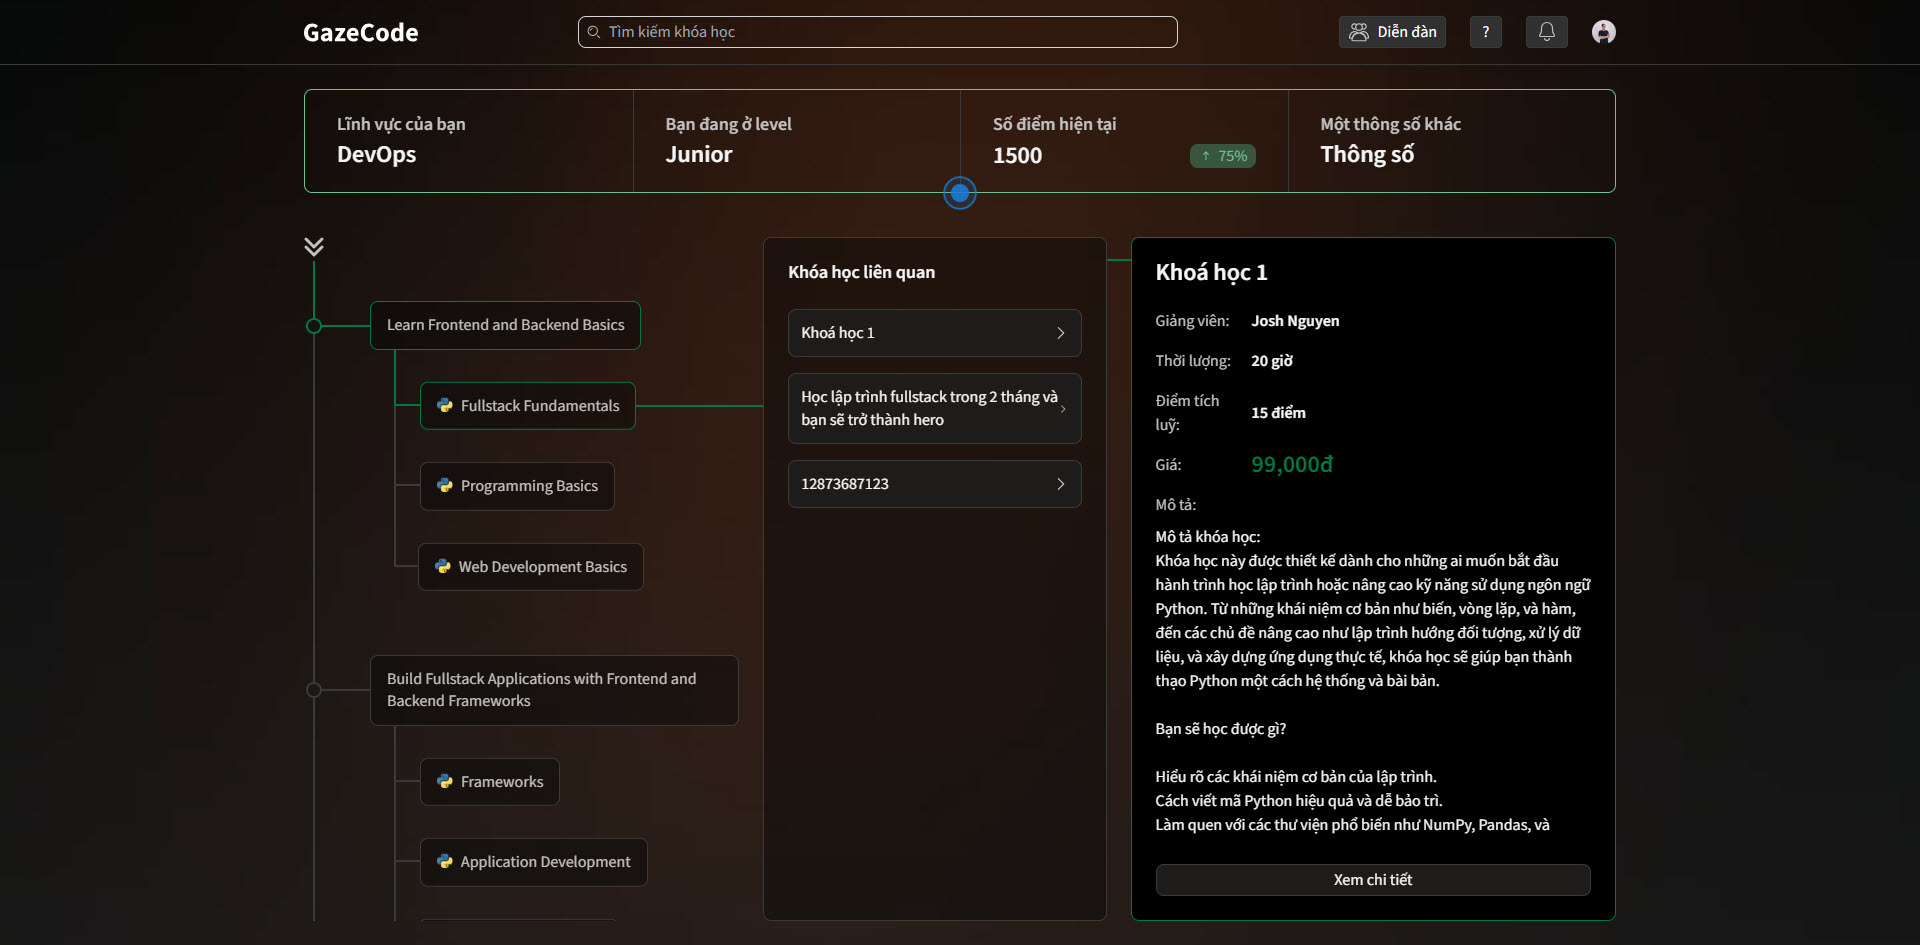Image resolution: width=1920 pixels, height=945 pixels.
Task: Select the Số điểm hiện tại 1500 value
Action: [x=1017, y=156]
